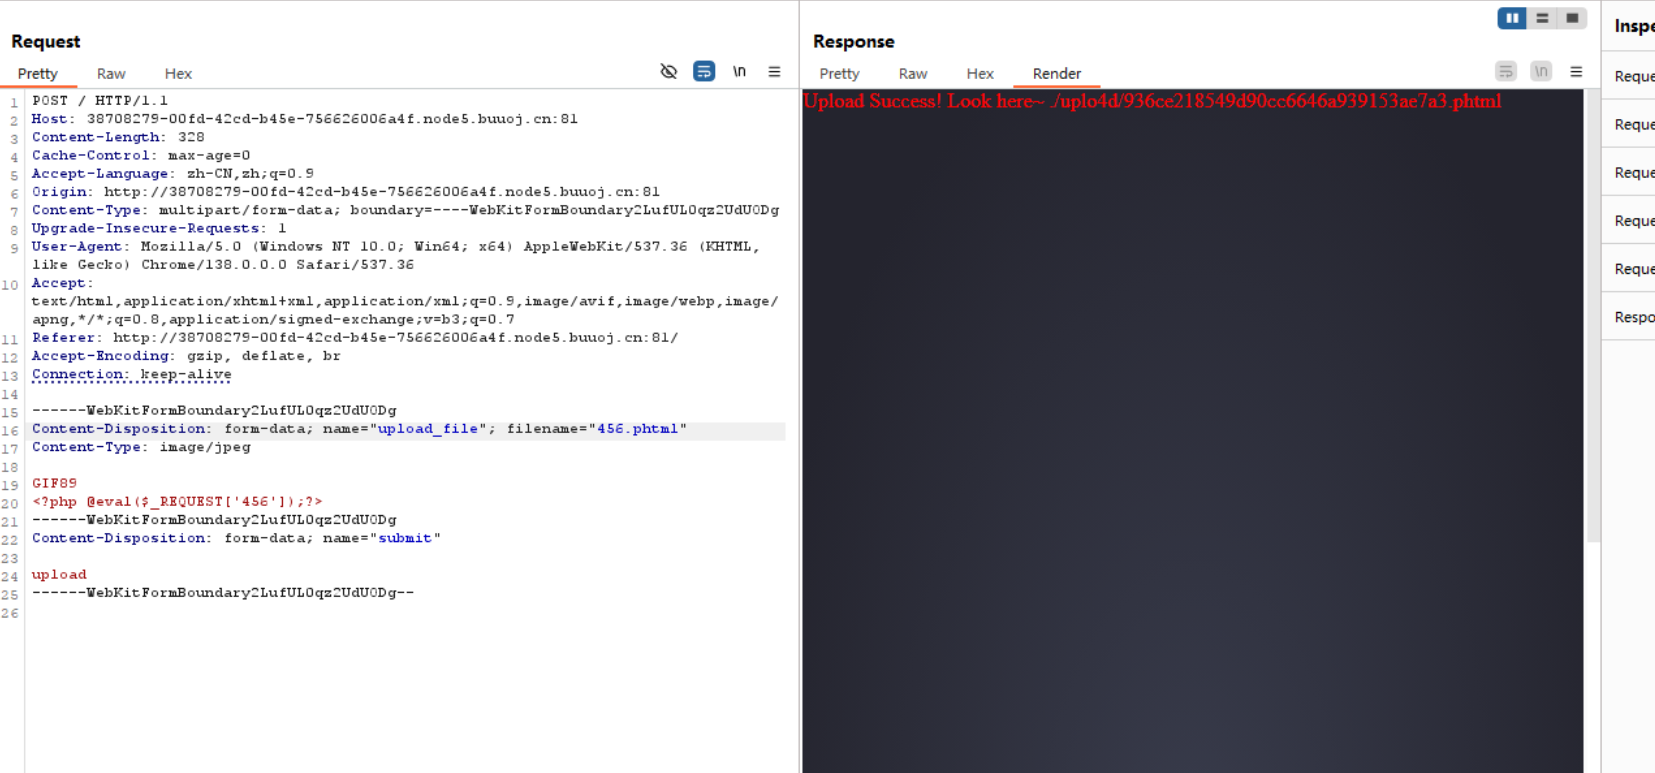Click the response vertical scrollbar
Image resolution: width=1655 pixels, height=773 pixels.
(1594, 315)
